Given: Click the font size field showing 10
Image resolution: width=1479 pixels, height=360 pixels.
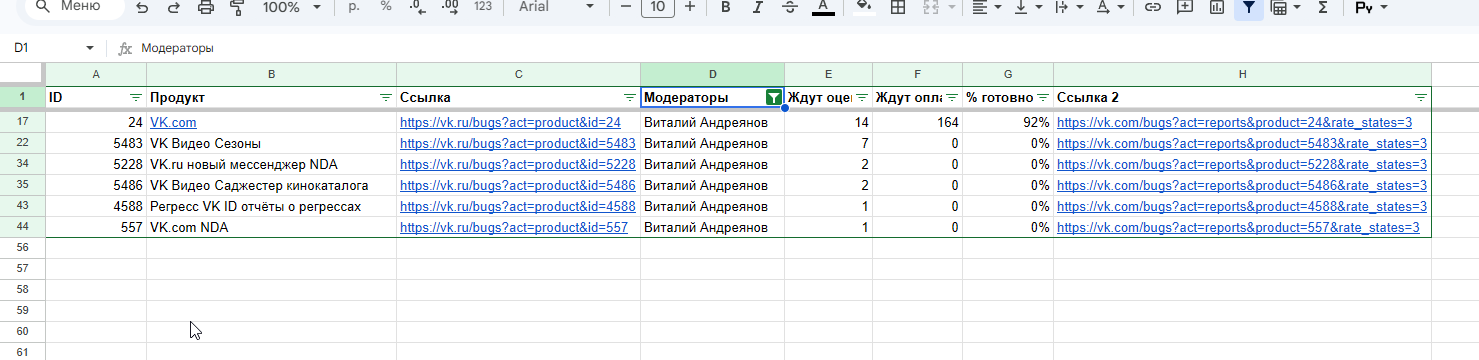Looking at the screenshot, I should (657, 7).
